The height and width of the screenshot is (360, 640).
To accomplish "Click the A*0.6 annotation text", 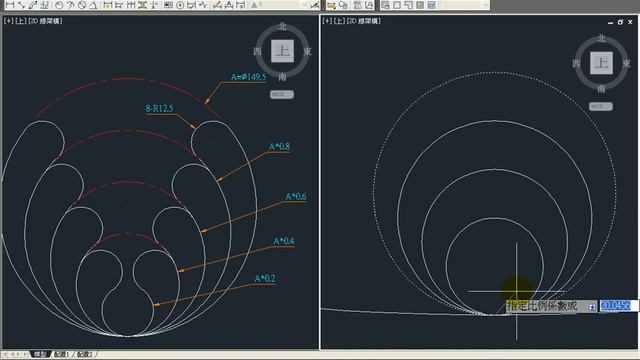I will point(296,197).
